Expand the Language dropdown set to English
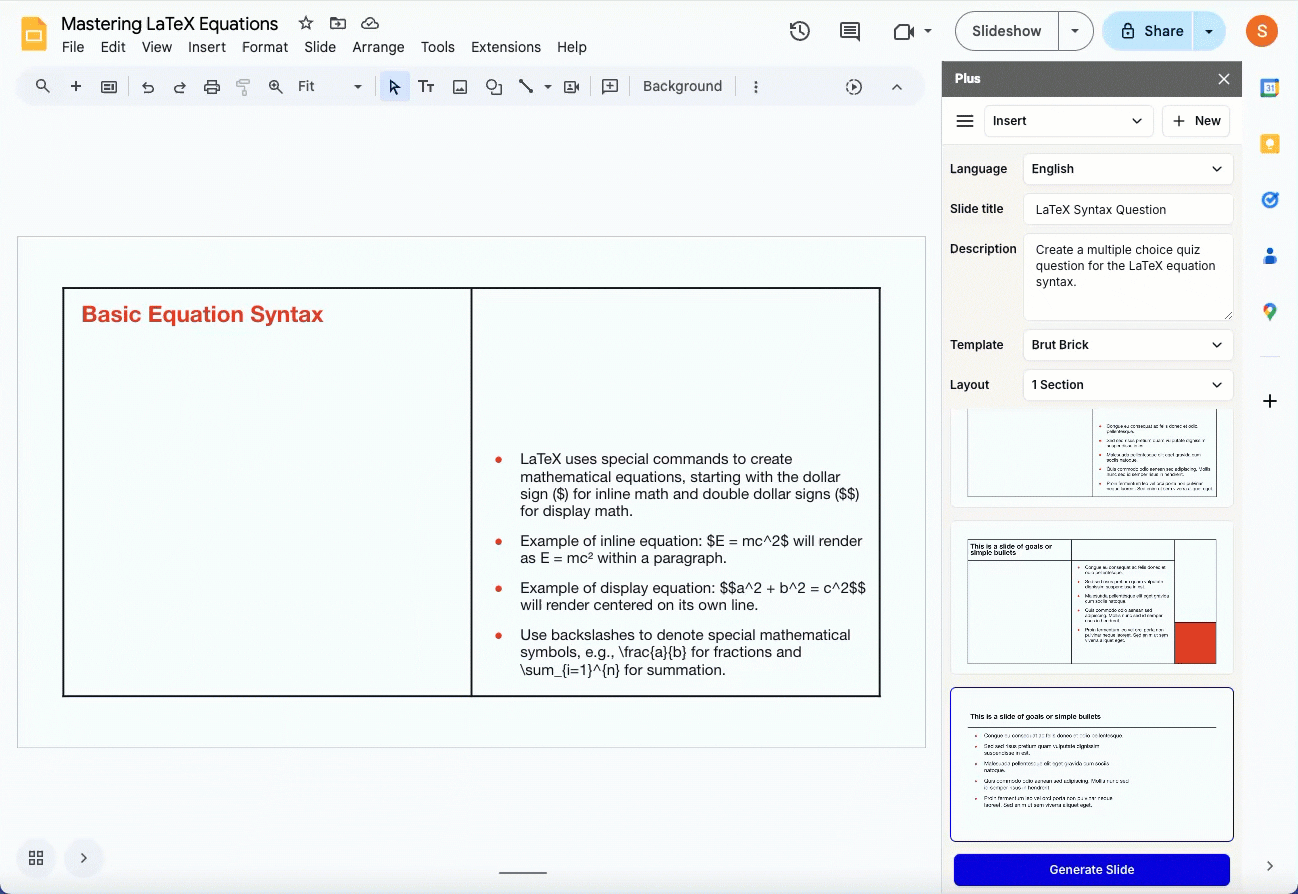Image resolution: width=1298 pixels, height=894 pixels. [x=1127, y=169]
